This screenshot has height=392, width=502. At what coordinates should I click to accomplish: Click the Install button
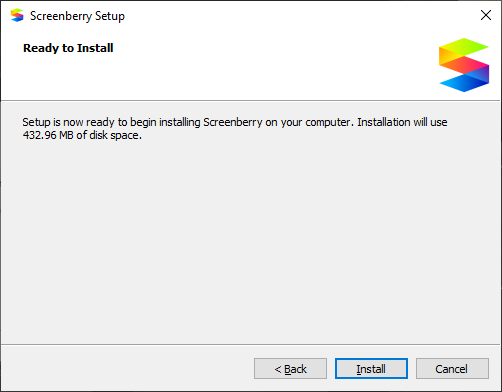(x=371, y=369)
